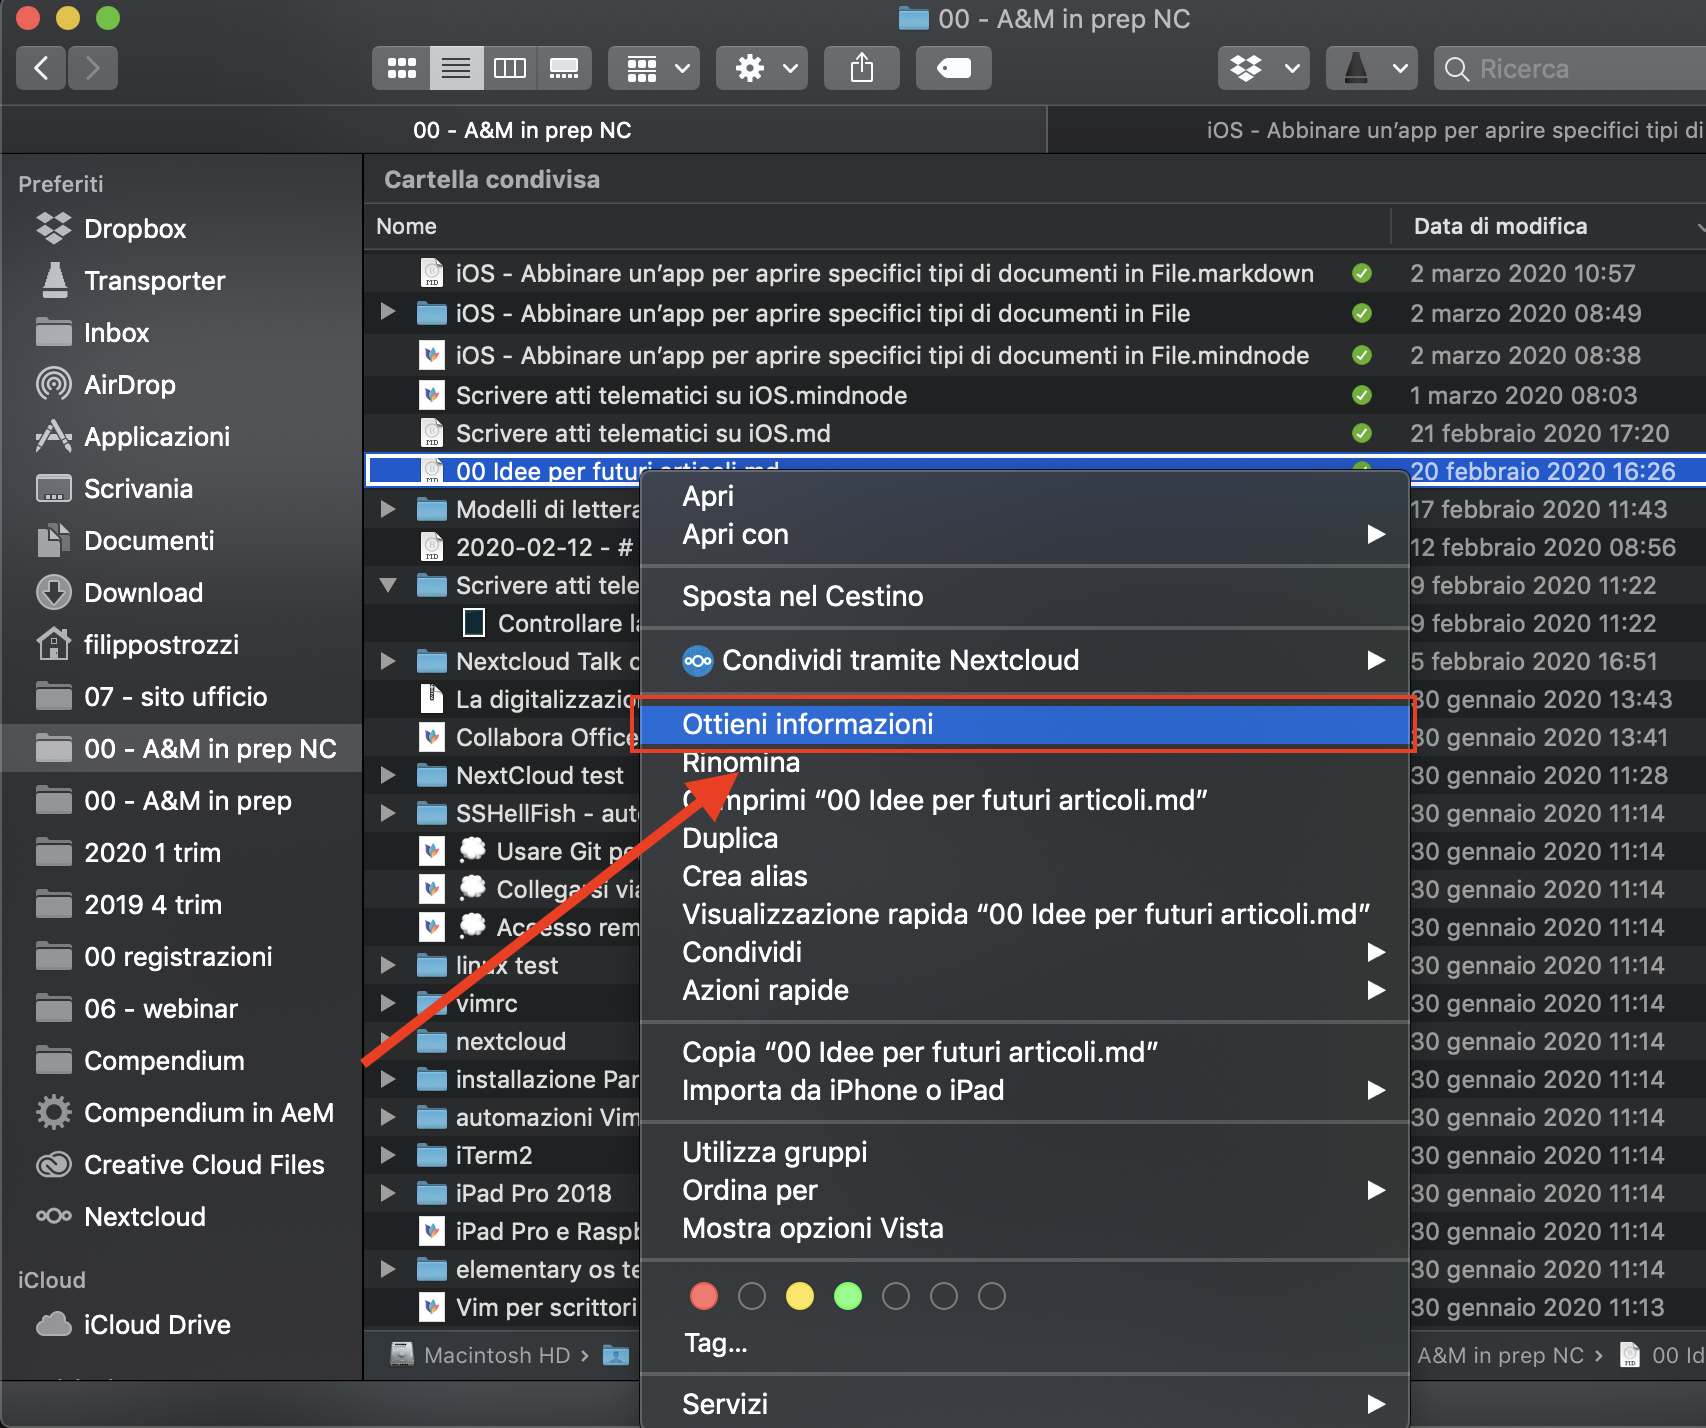1706x1428 pixels.
Task: Open Scrivania in the sidebar
Action: pos(138,489)
